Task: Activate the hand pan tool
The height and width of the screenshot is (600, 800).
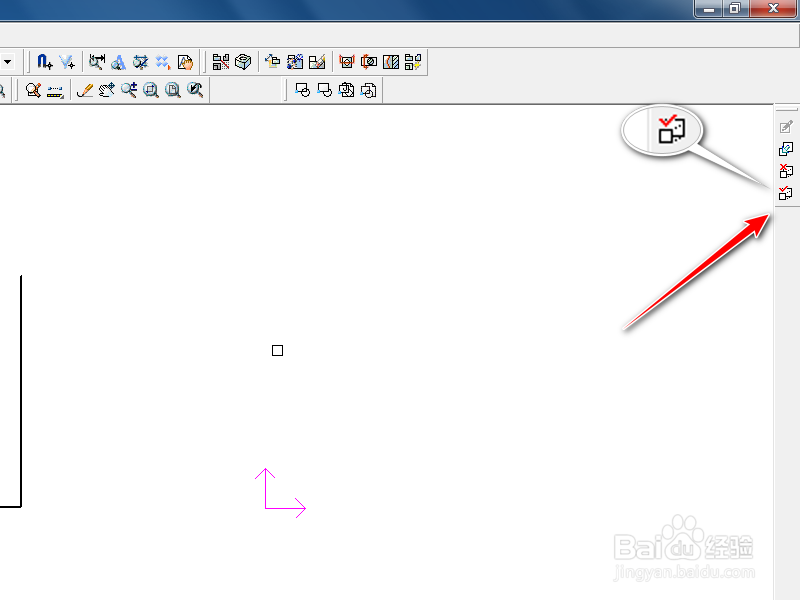Action: (107, 90)
